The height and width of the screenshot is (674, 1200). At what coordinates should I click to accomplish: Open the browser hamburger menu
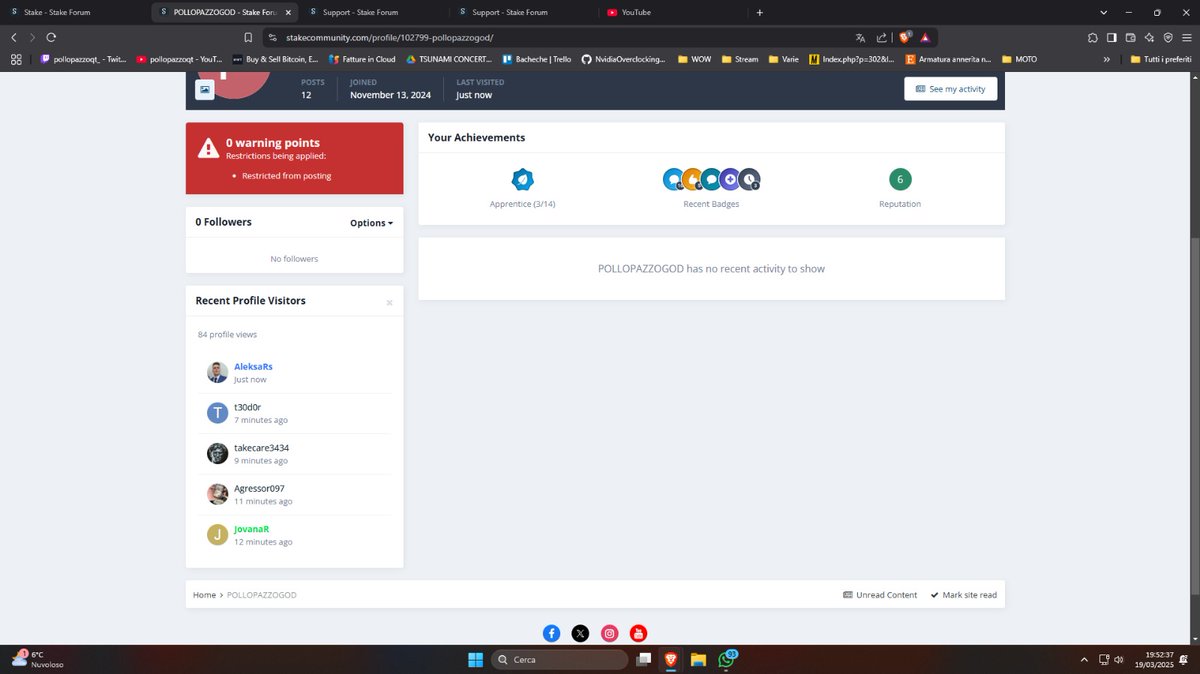(x=1186, y=37)
